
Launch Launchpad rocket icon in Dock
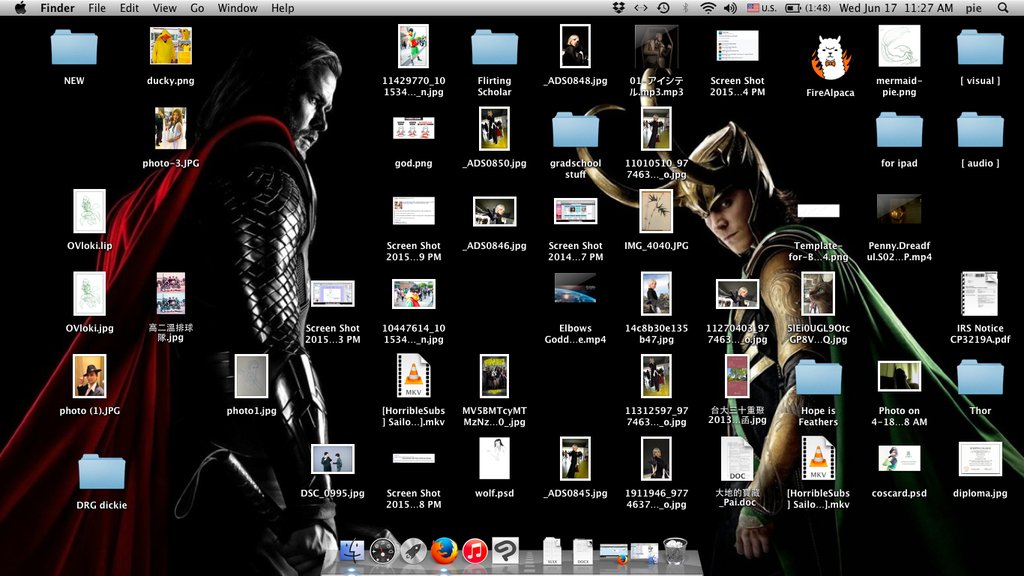[x=413, y=551]
